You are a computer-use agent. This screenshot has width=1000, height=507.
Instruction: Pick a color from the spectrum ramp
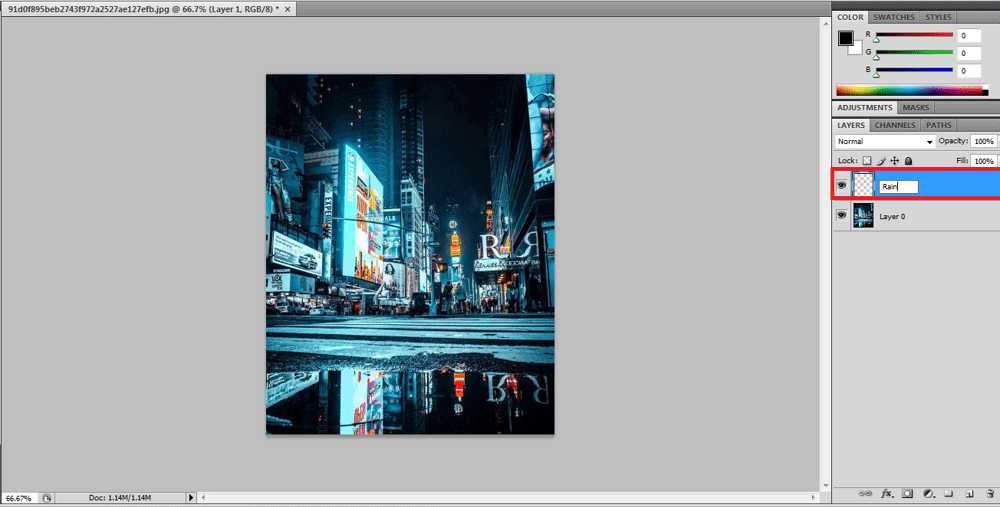912,91
